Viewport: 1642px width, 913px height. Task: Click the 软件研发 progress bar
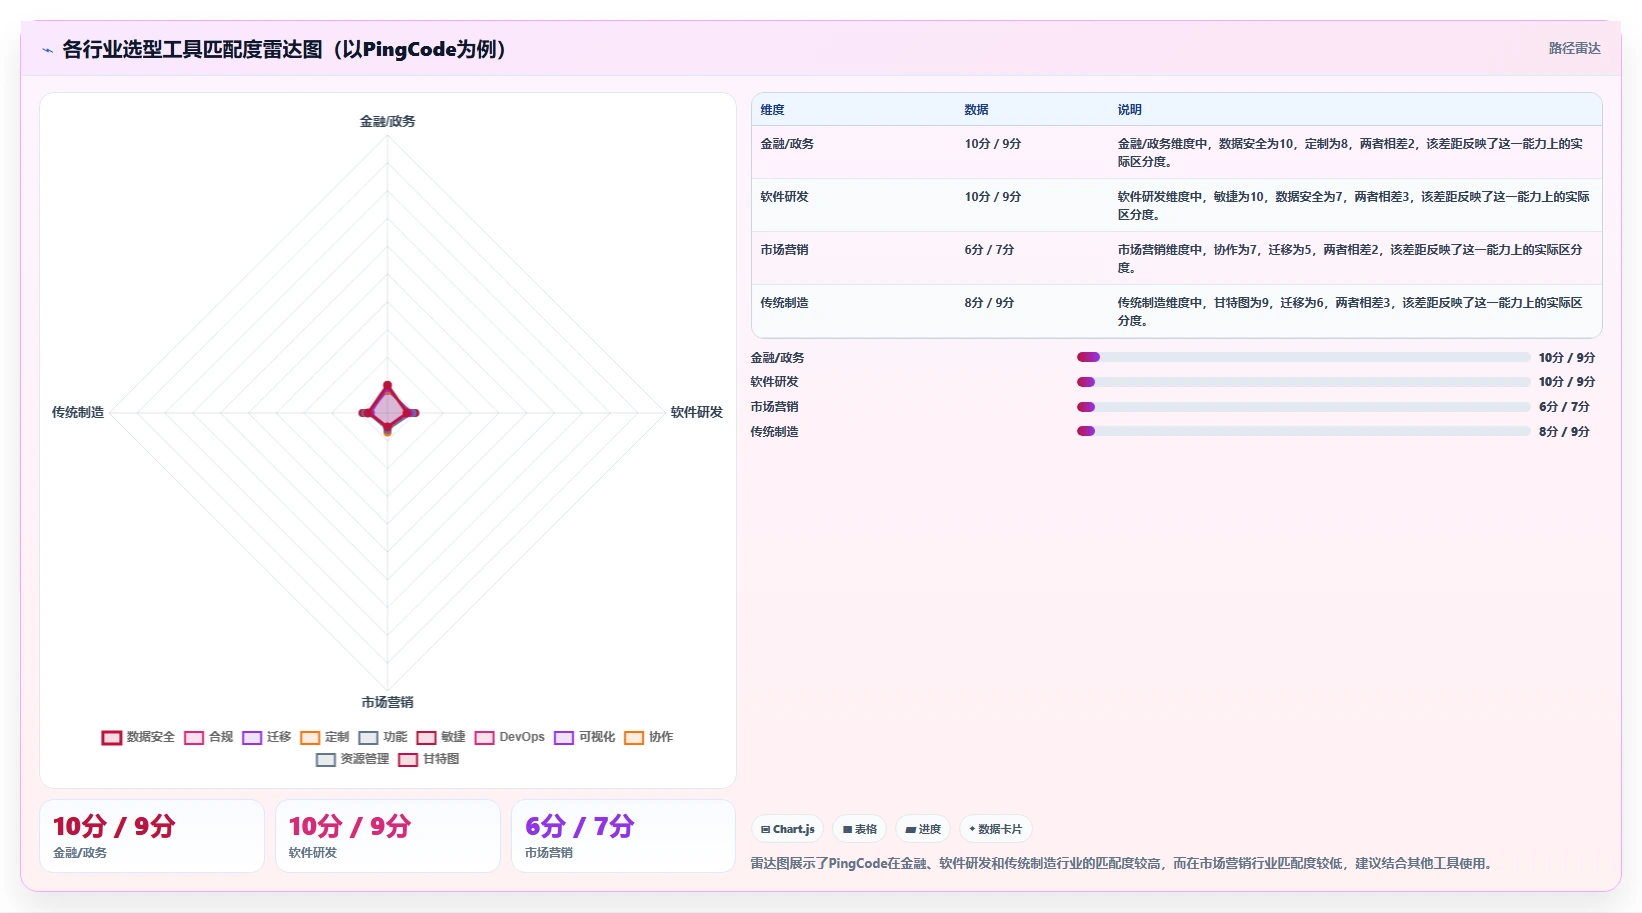click(x=1303, y=382)
